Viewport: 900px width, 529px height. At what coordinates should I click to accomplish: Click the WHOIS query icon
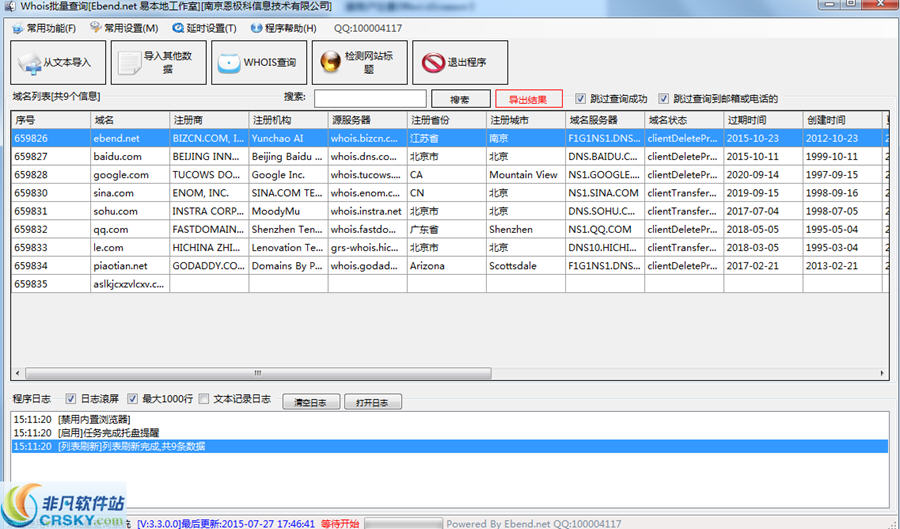(x=229, y=63)
